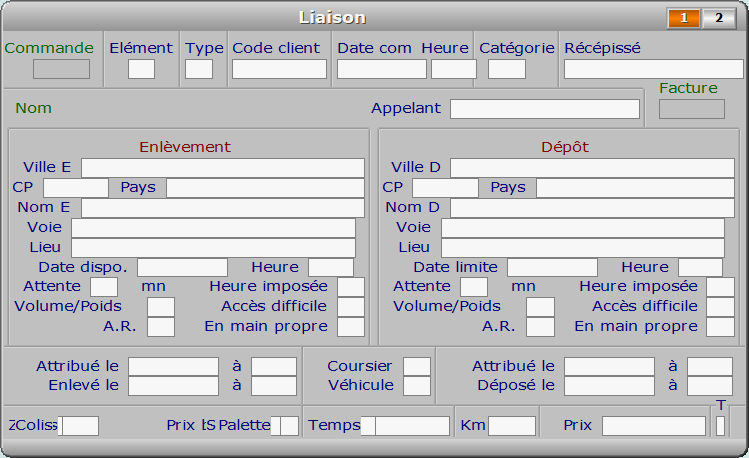Click Heure field next to Date dispo.

click(331, 267)
